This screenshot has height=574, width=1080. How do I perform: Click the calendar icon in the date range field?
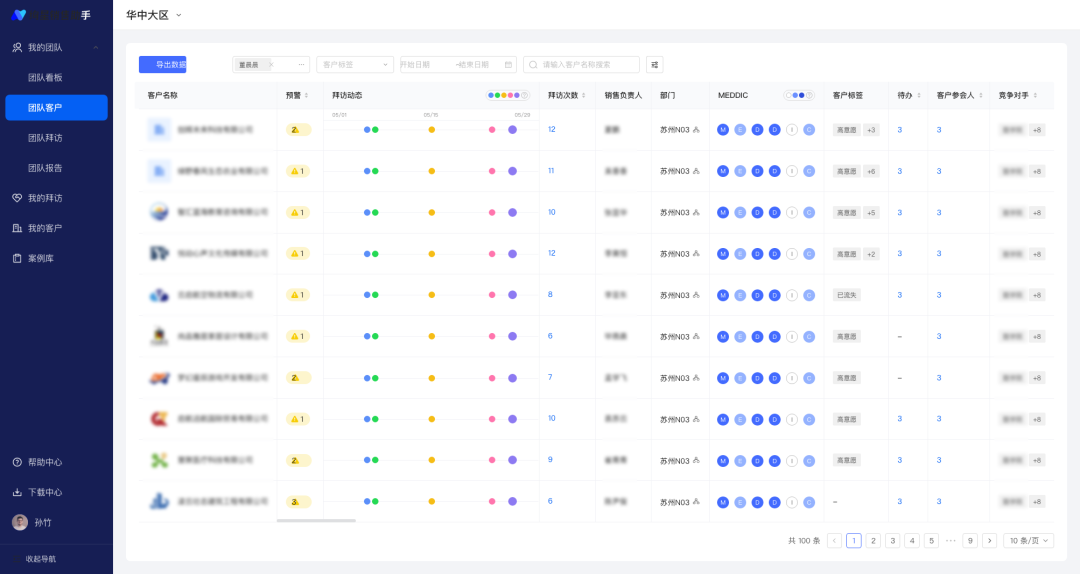(509, 64)
